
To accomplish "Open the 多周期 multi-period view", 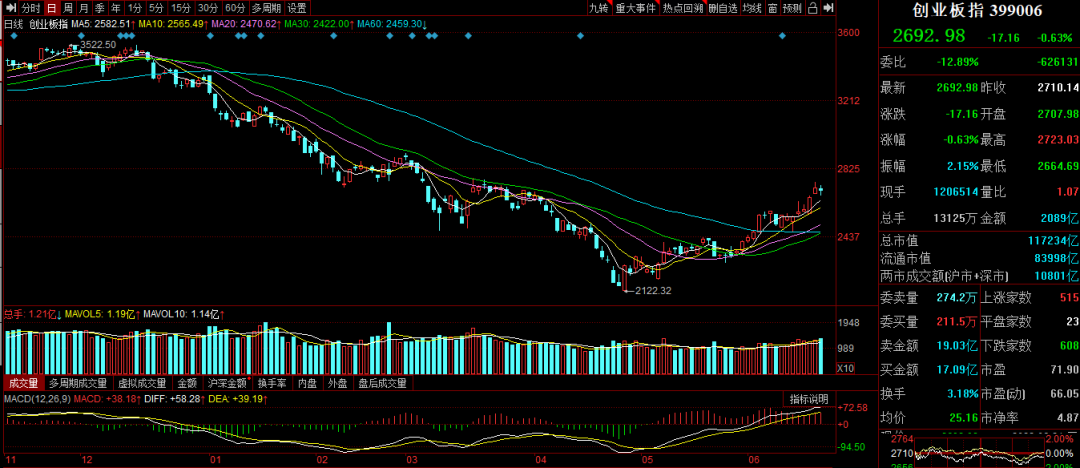I will pyautogui.click(x=266, y=8).
